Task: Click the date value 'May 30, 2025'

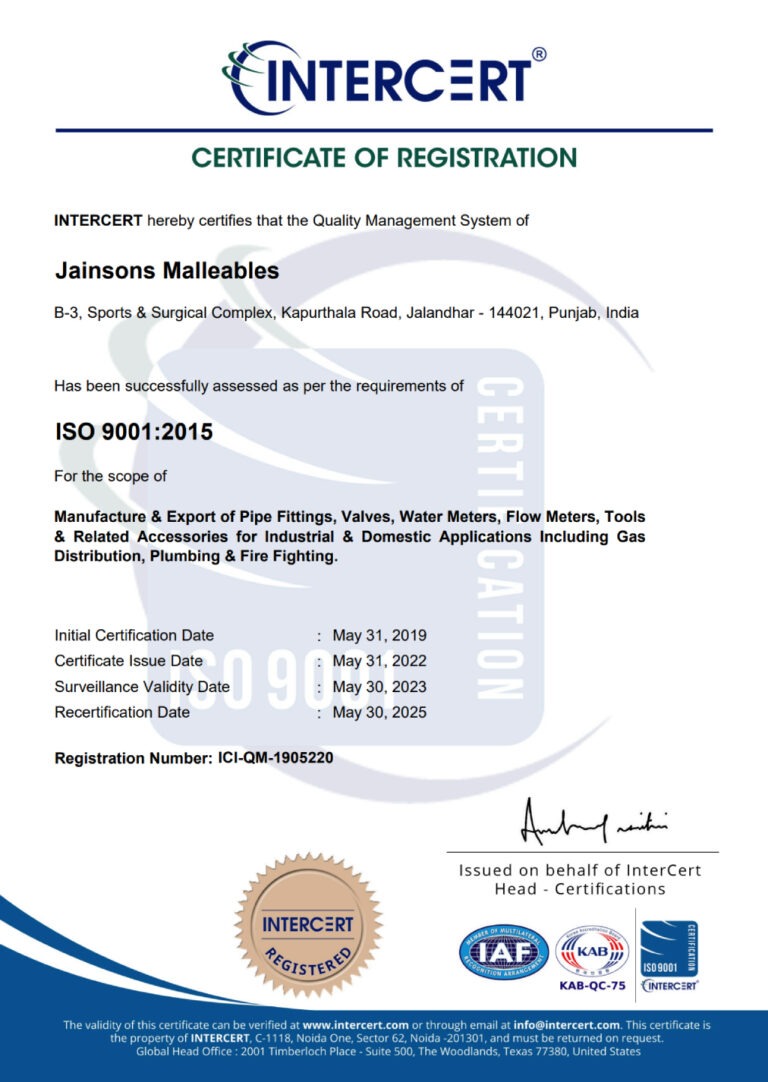Action: pos(380,712)
